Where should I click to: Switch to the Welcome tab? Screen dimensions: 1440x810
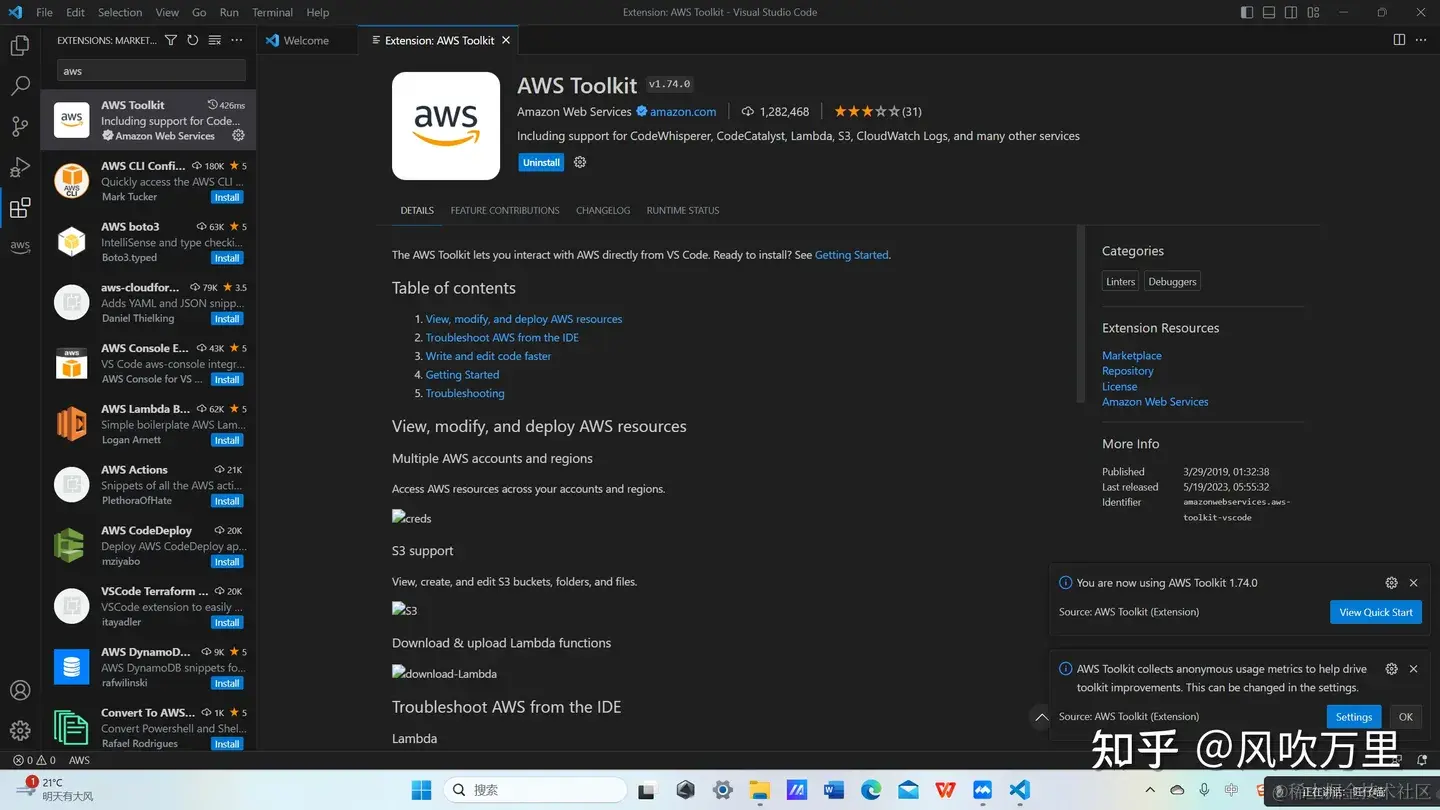[x=306, y=40]
